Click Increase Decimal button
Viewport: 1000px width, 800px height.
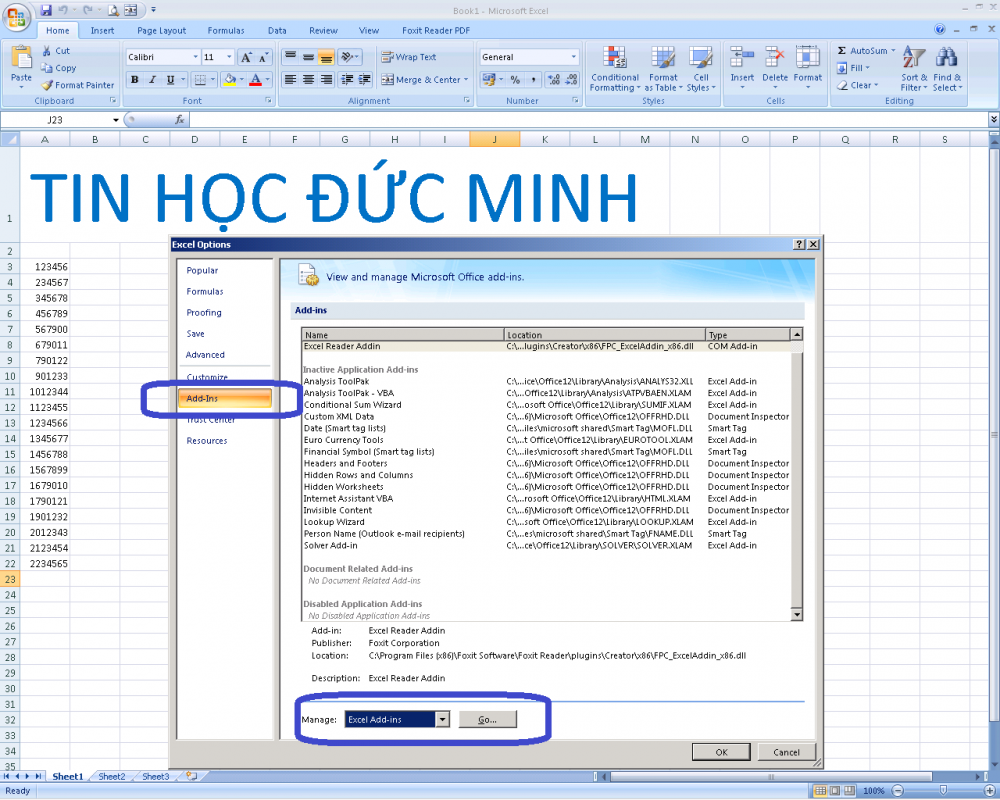click(554, 80)
